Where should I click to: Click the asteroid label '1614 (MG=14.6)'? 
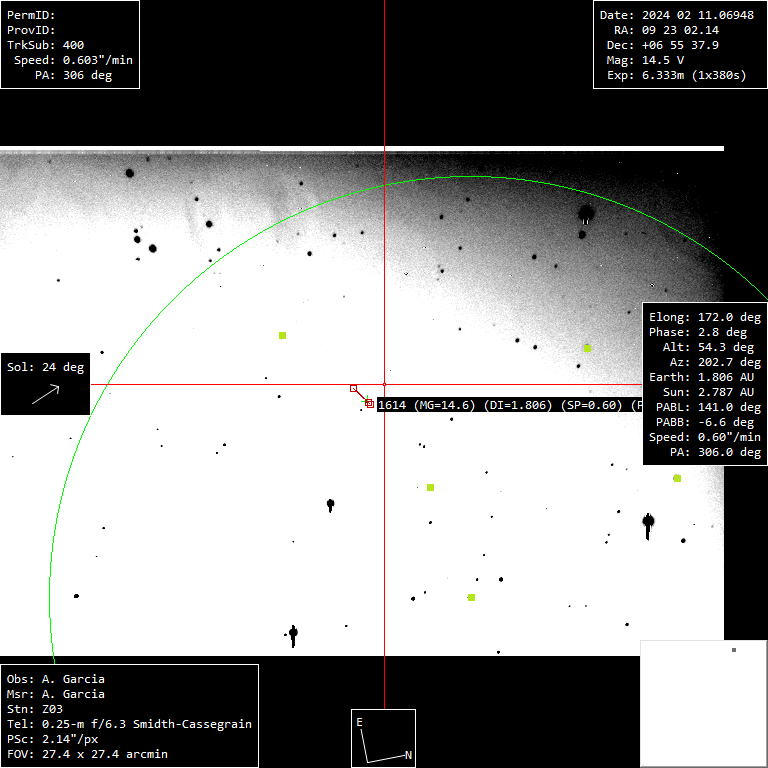tap(427, 405)
